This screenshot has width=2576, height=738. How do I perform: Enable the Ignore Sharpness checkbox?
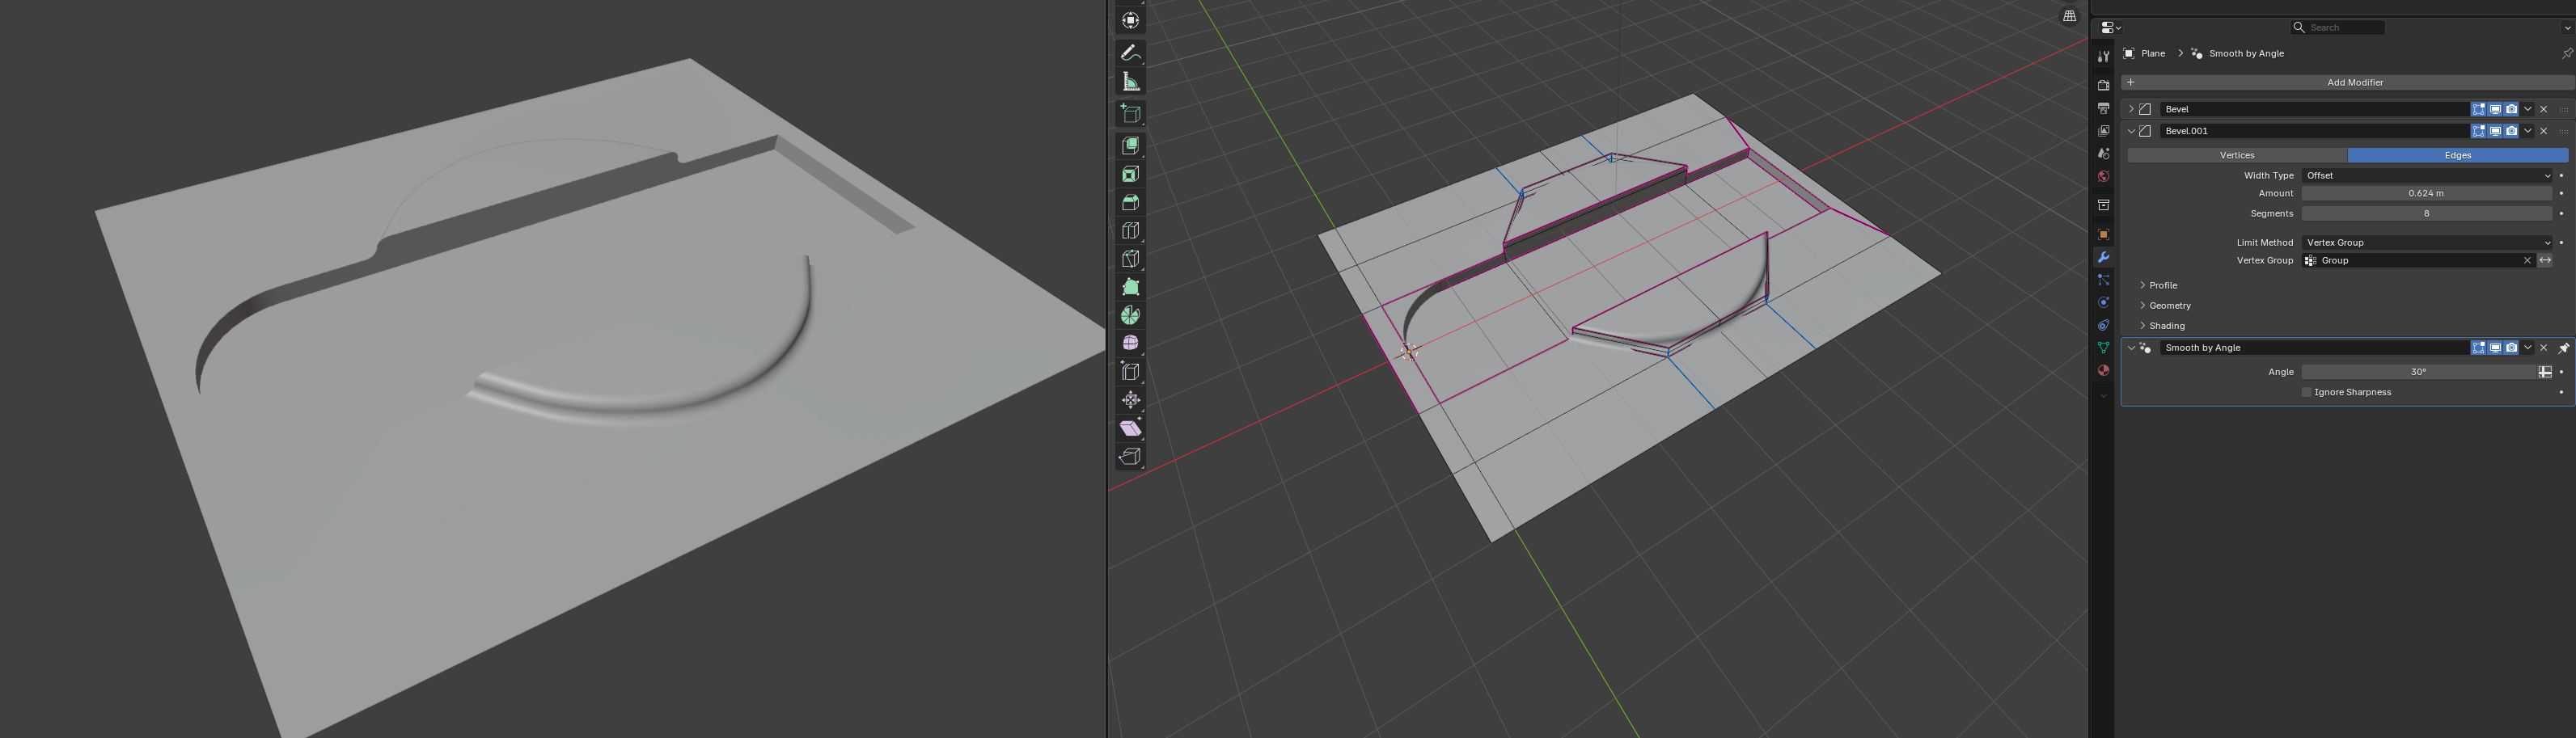coord(2307,392)
